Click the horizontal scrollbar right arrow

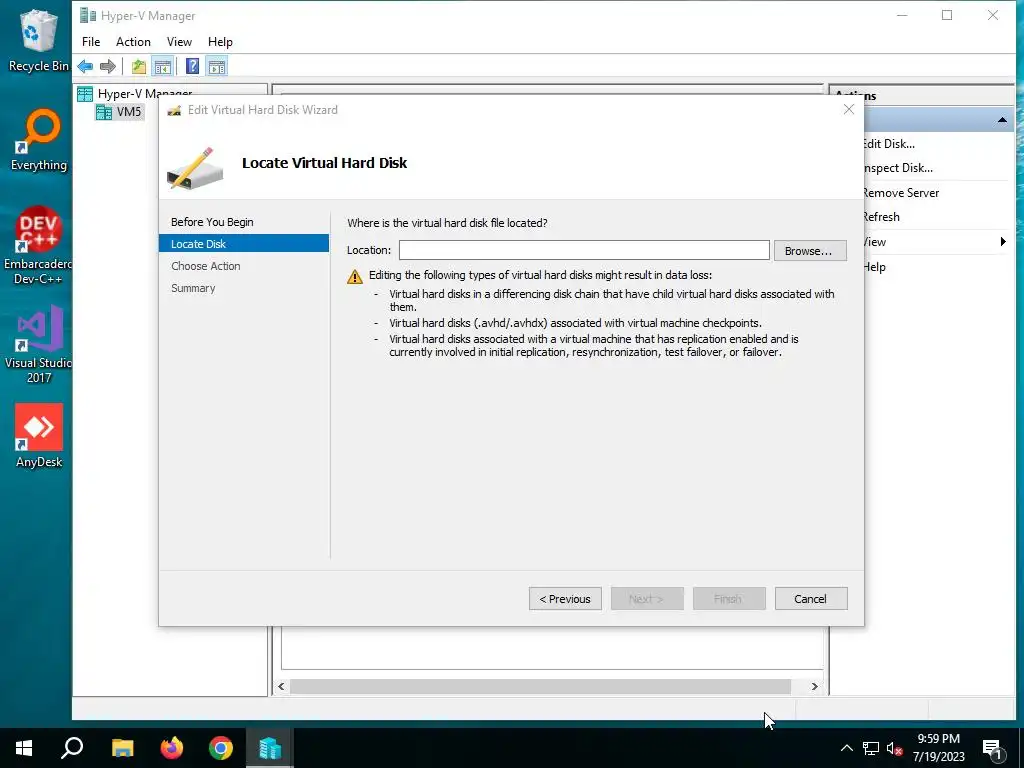pyautogui.click(x=814, y=686)
